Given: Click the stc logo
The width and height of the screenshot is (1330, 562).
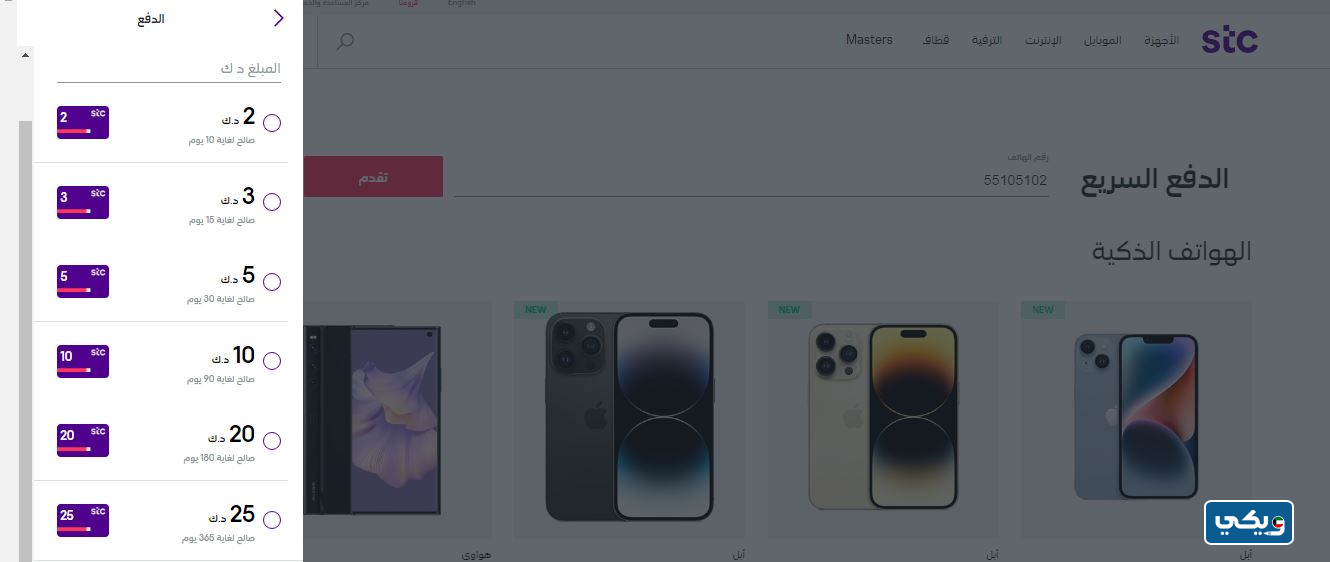Looking at the screenshot, I should click(x=1229, y=40).
